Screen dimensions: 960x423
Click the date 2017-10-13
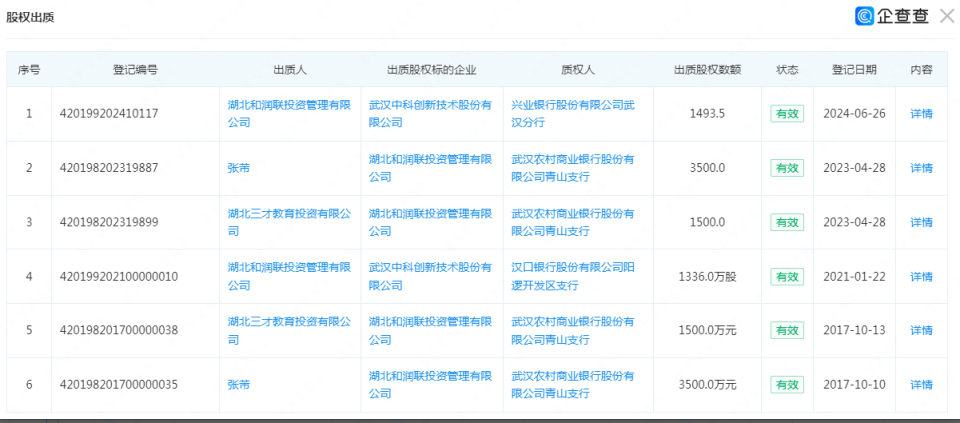(x=854, y=331)
